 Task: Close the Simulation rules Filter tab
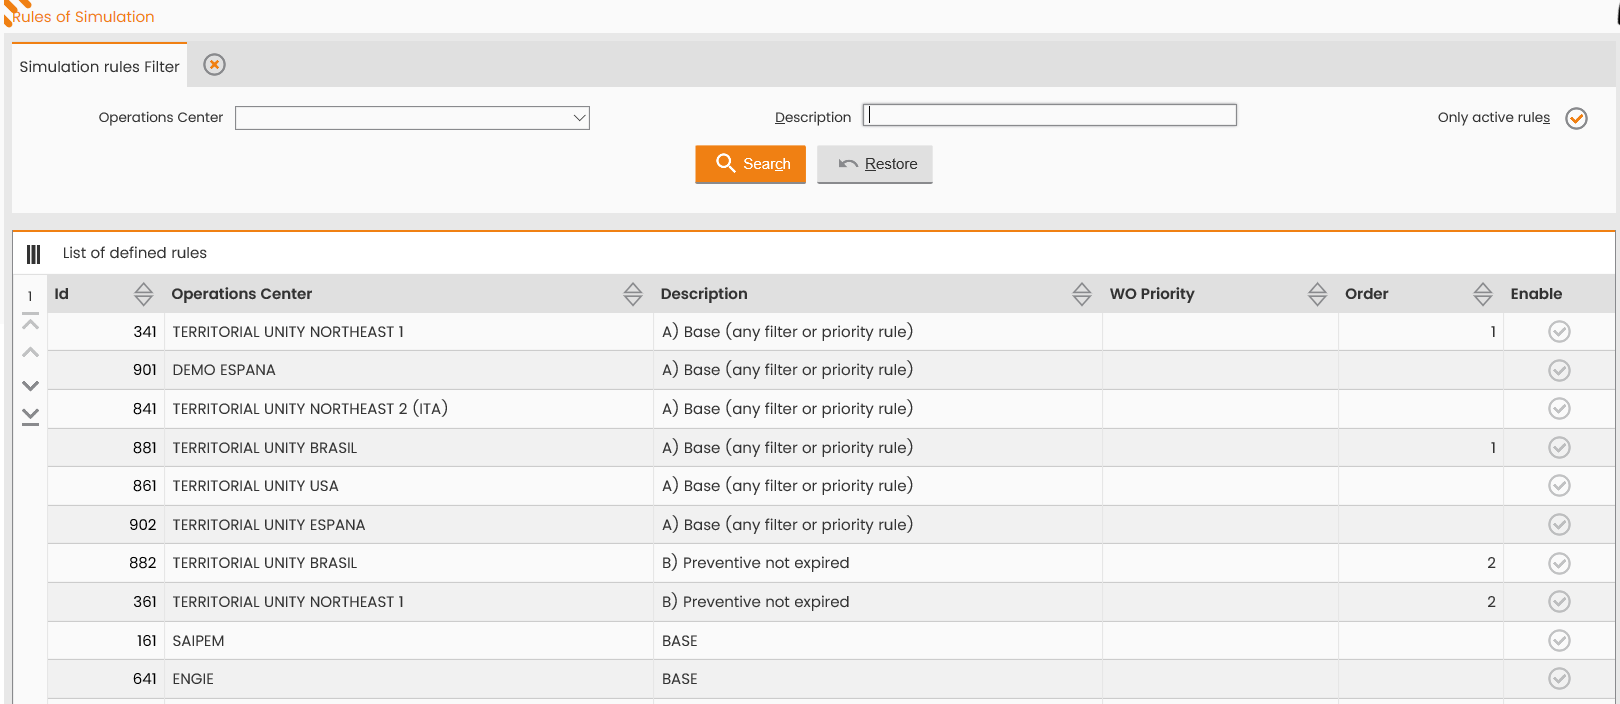coord(214,65)
